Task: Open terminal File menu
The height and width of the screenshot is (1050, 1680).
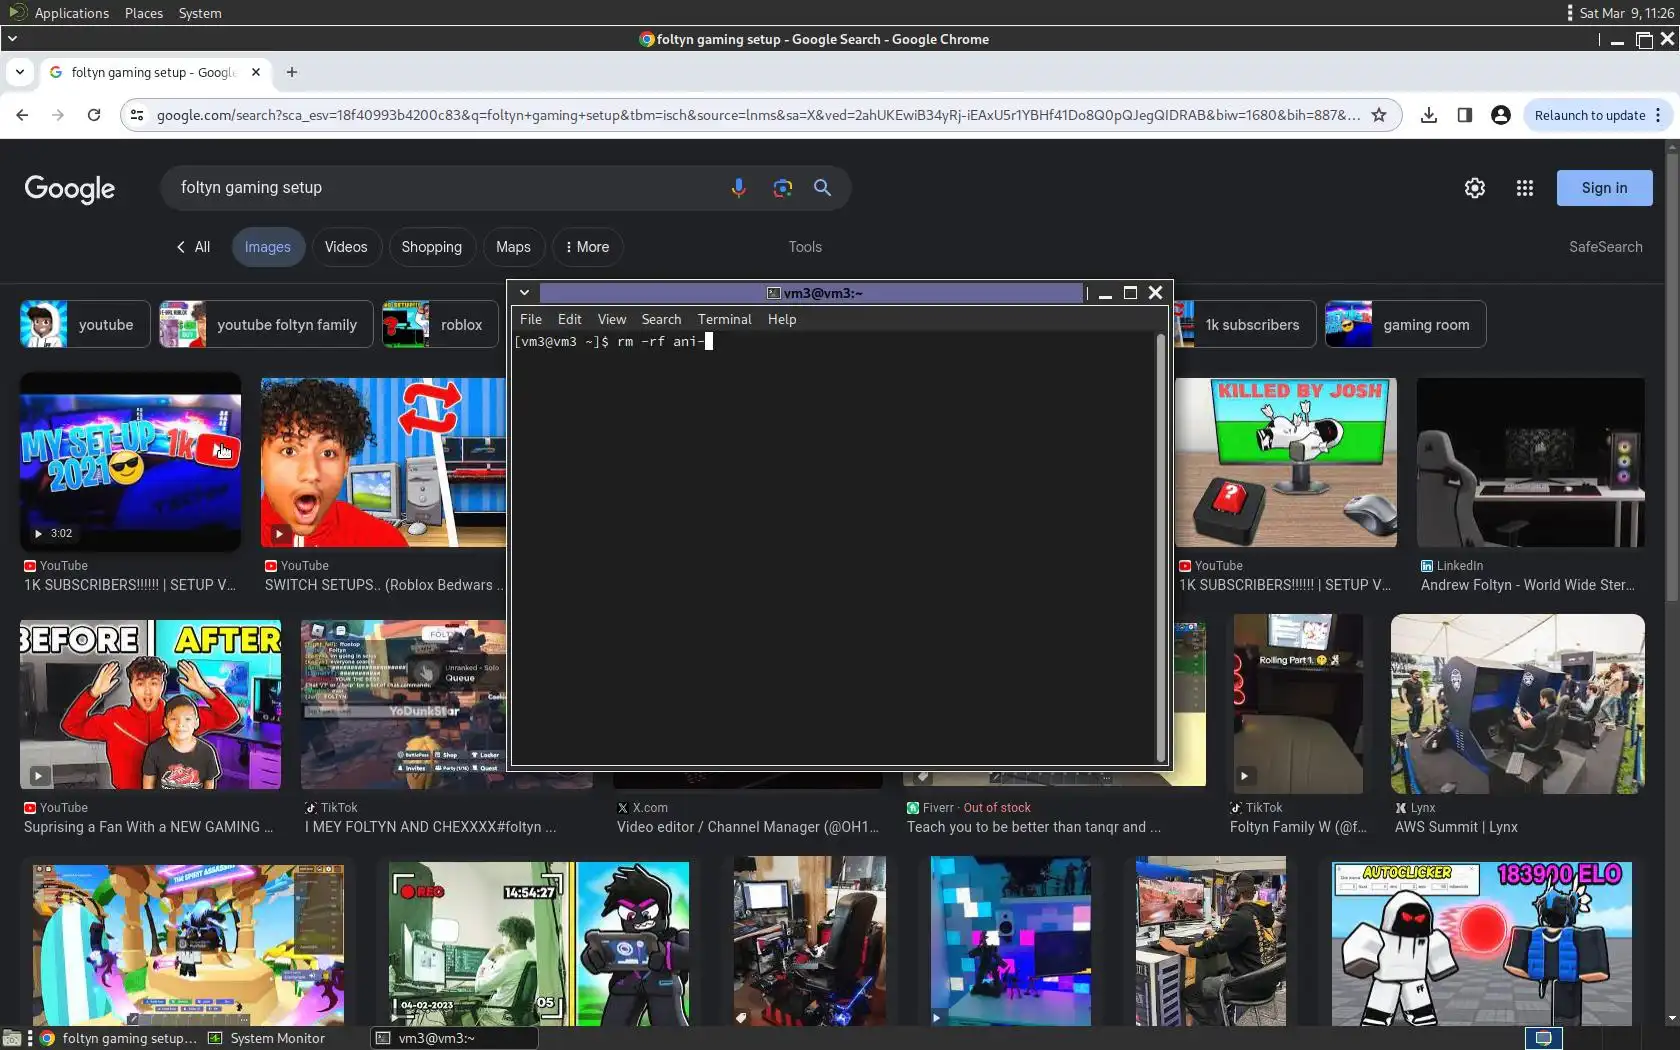Action: coord(531,319)
